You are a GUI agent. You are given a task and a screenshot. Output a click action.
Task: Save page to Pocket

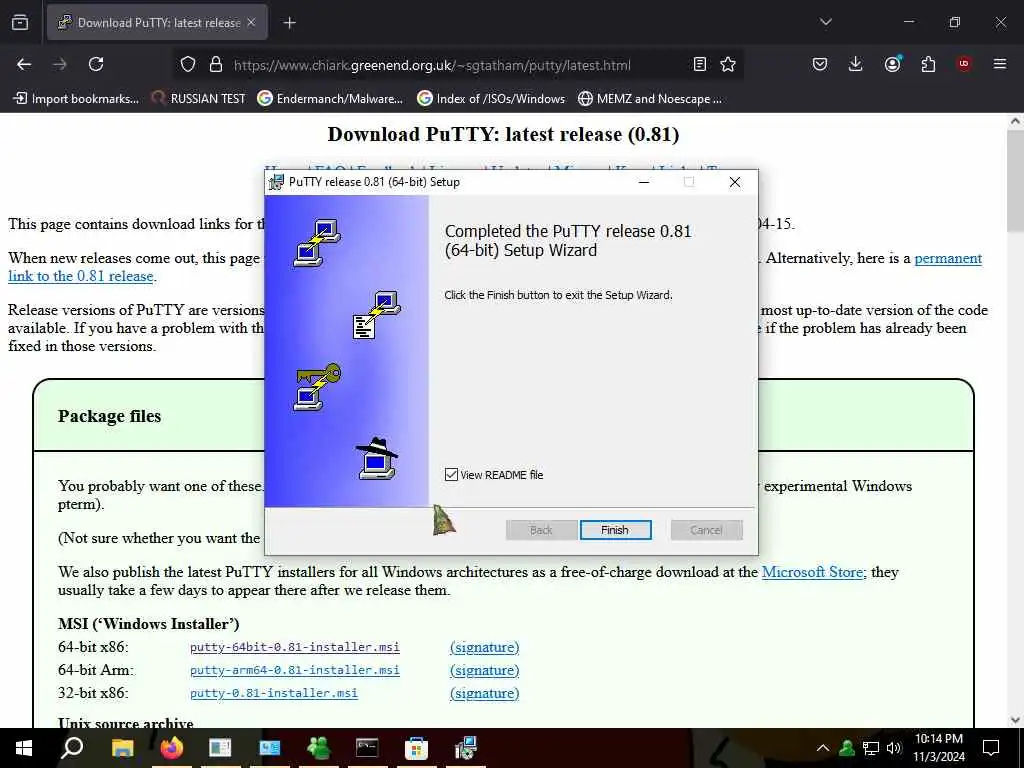click(x=820, y=64)
